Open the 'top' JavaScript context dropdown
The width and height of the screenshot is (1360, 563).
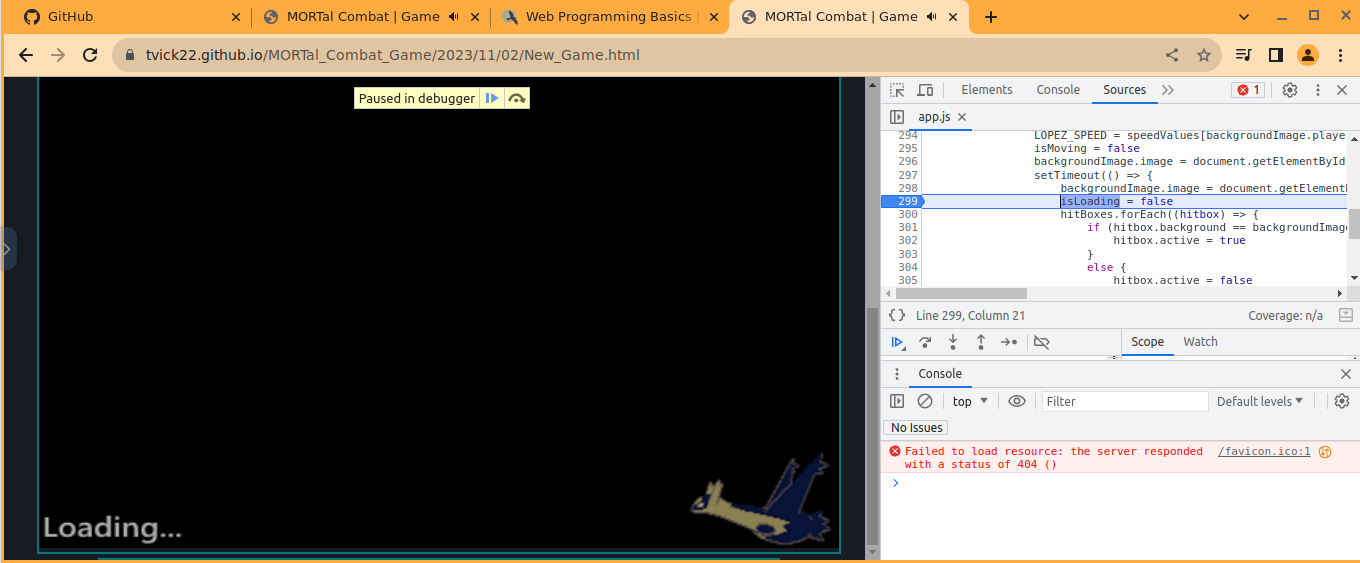[970, 401]
